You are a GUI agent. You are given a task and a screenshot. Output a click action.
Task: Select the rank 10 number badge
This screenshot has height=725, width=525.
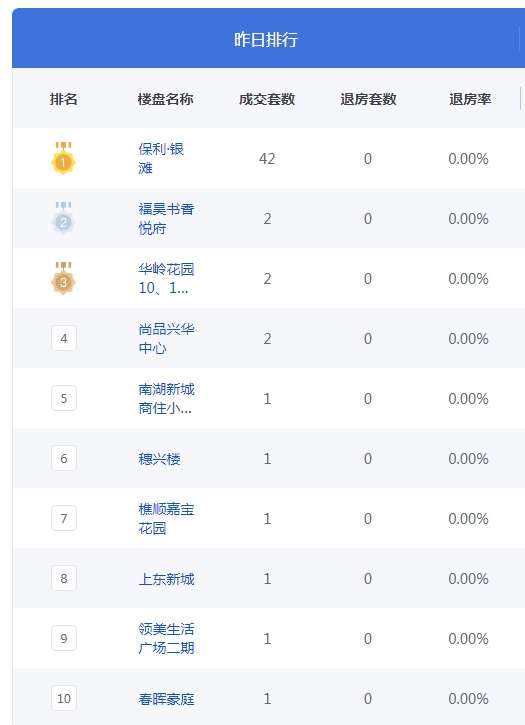[64, 698]
